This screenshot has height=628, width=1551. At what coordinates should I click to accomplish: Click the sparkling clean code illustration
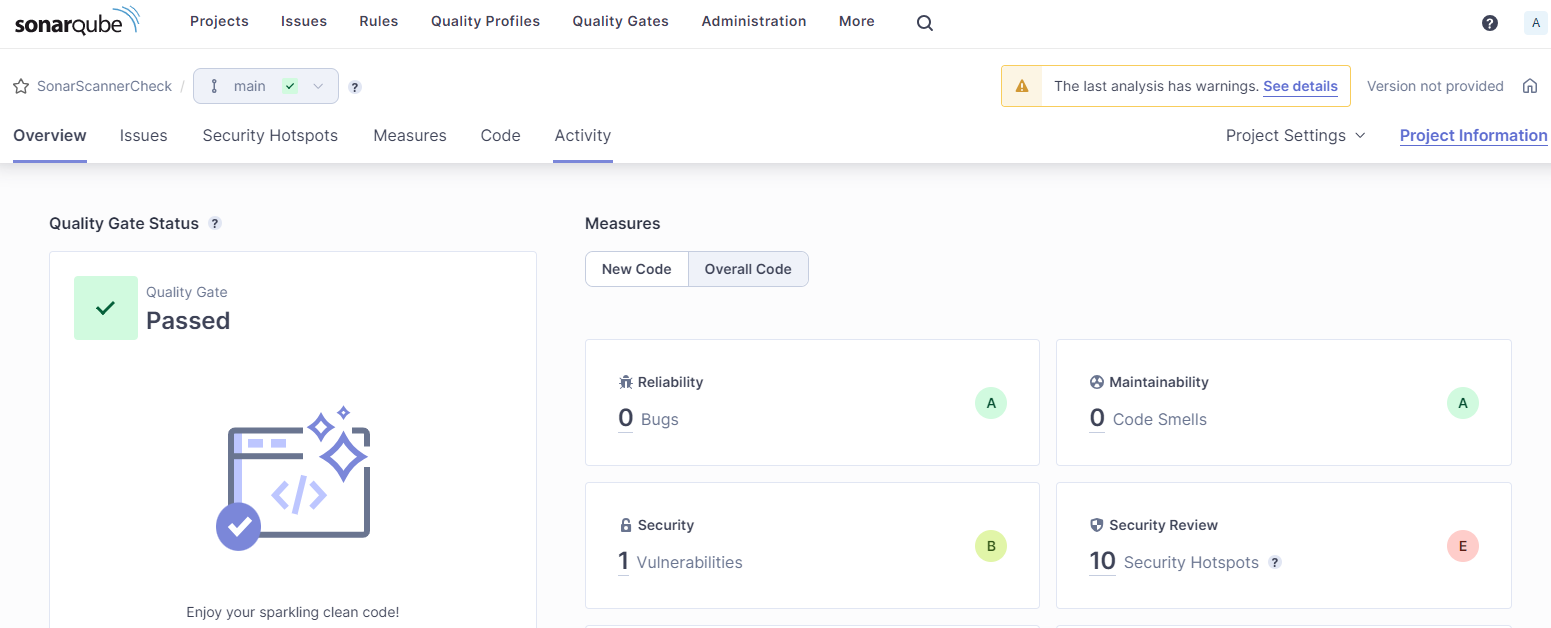point(294,478)
